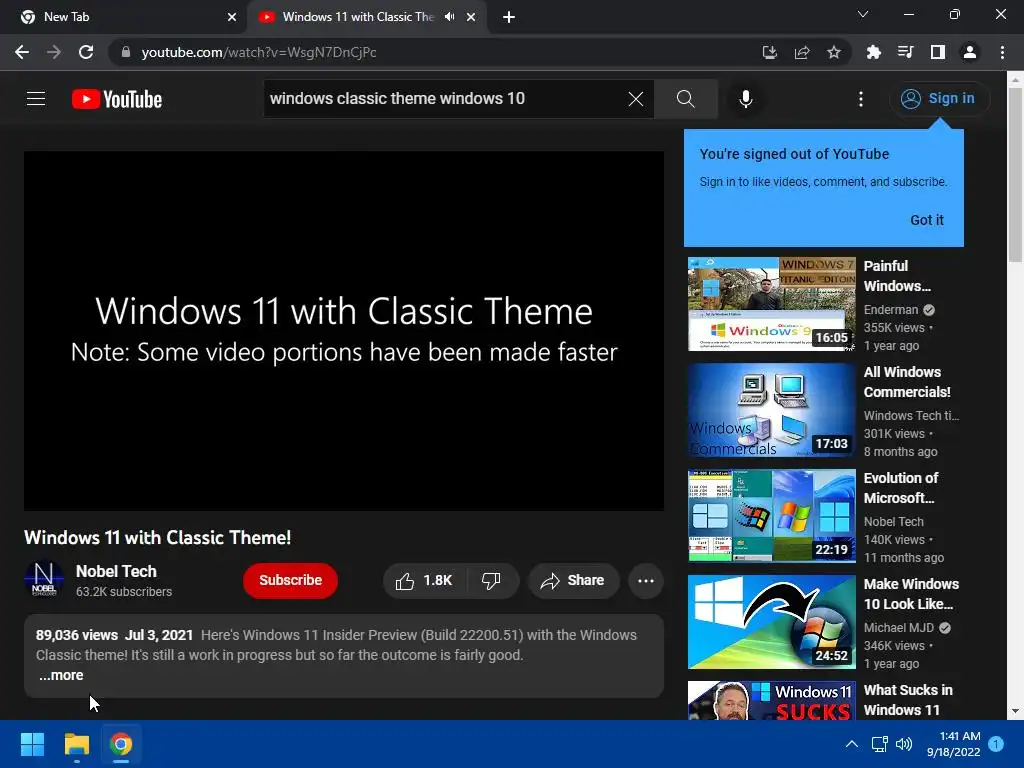Open Make Windows 10 Look Like title
This screenshot has width=1024, height=768.
911,594
